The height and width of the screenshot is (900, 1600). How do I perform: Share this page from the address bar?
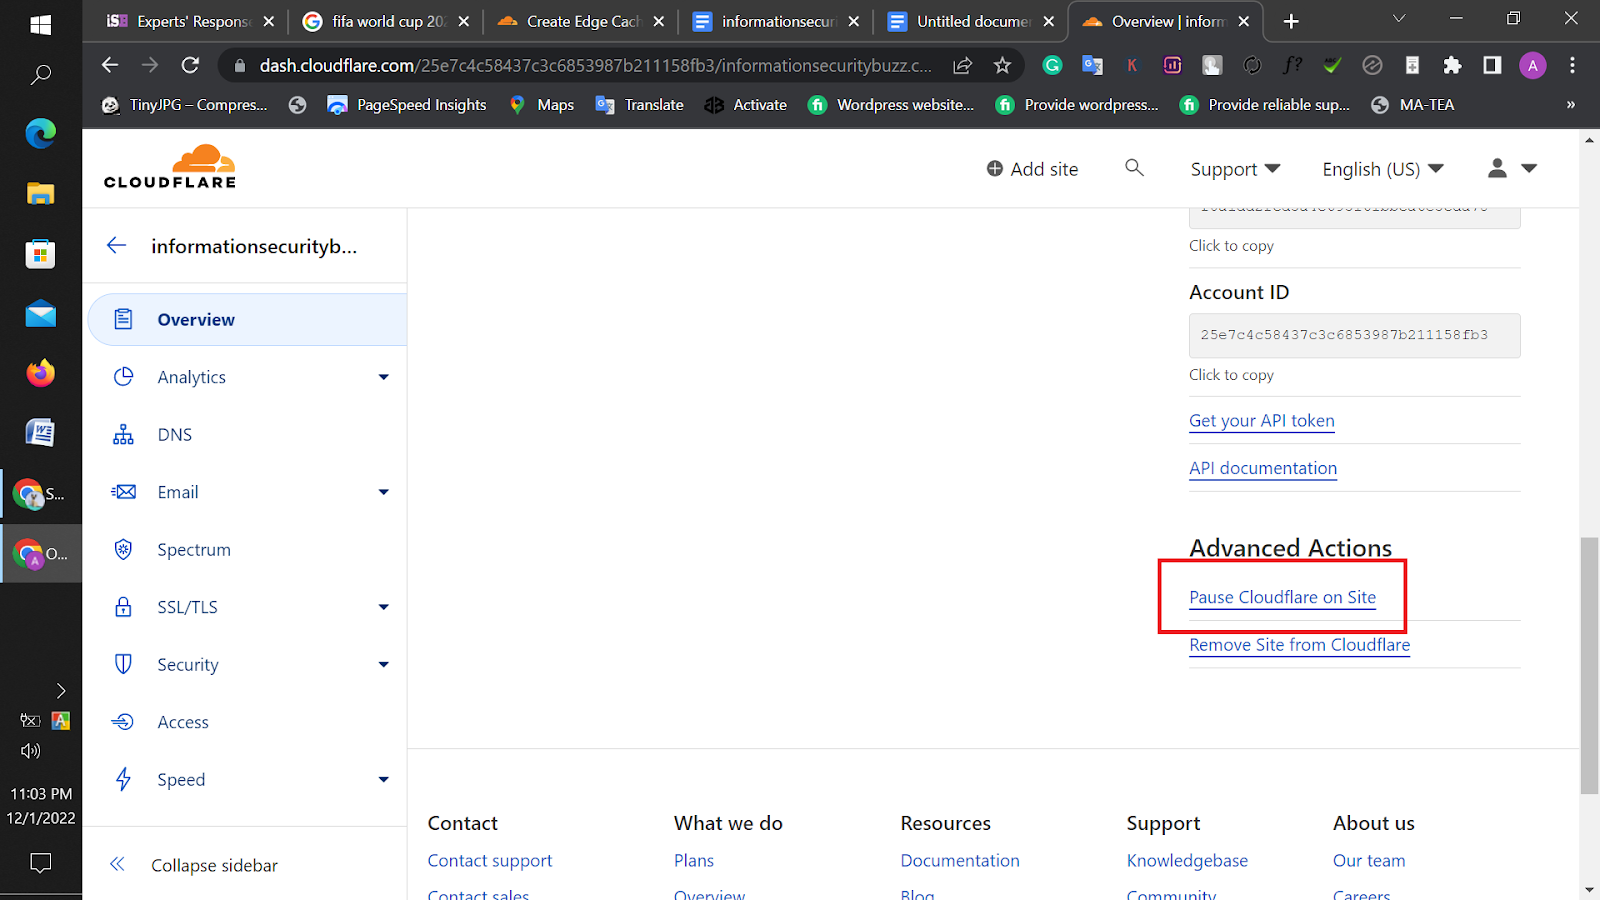pyautogui.click(x=962, y=65)
